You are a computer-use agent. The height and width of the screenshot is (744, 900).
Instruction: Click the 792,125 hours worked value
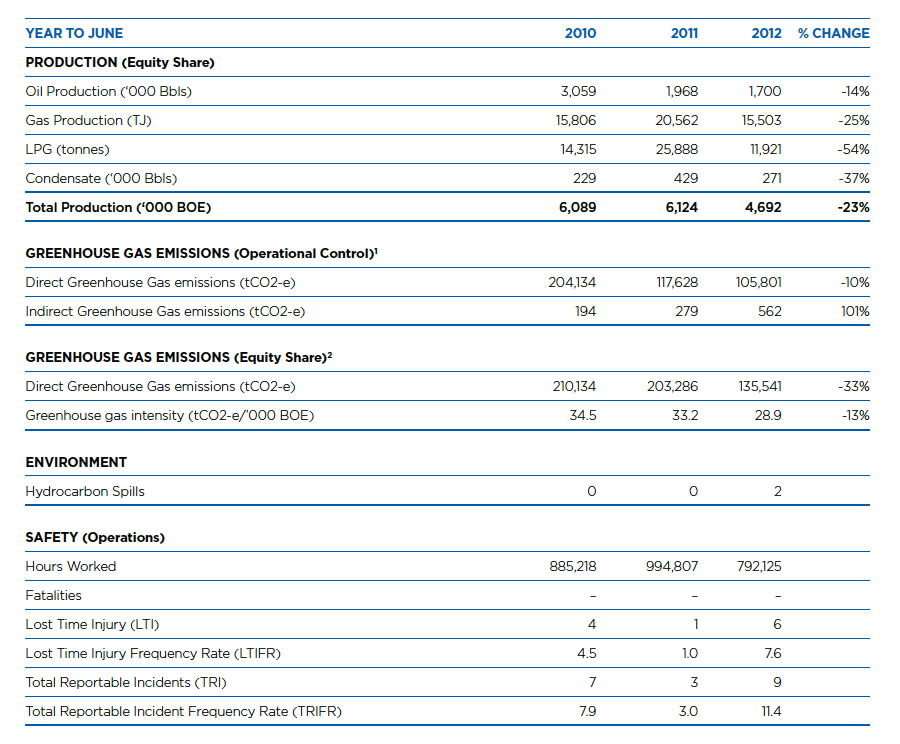(759, 567)
